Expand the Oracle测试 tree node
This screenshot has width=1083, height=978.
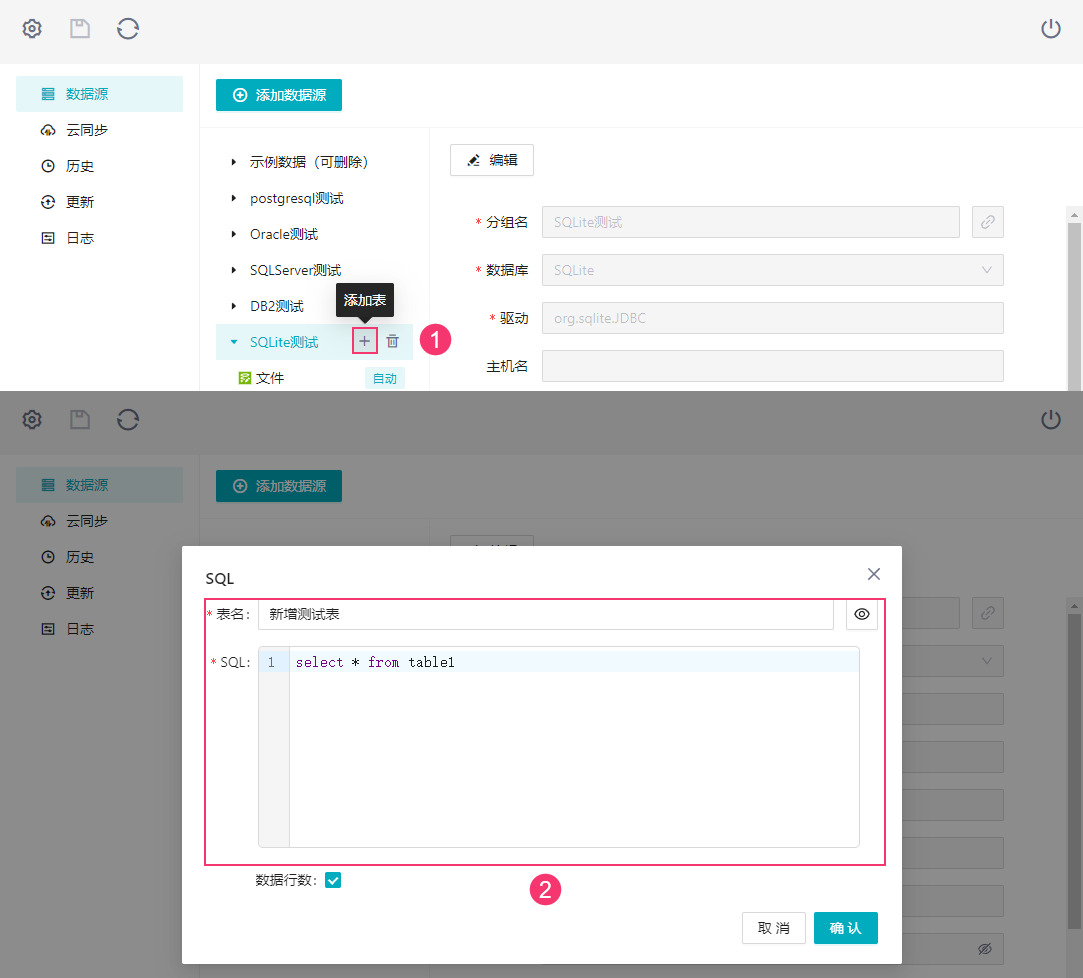[x=233, y=234]
